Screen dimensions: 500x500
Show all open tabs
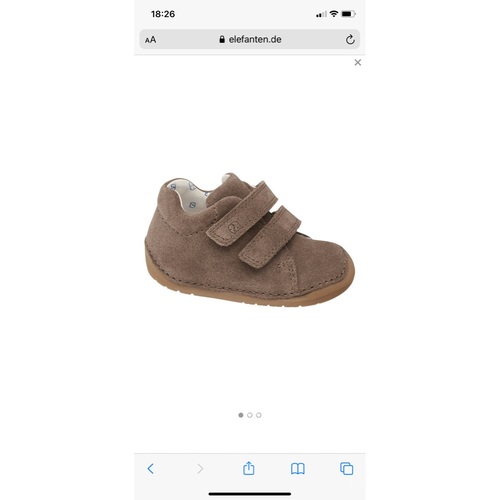tap(347, 469)
